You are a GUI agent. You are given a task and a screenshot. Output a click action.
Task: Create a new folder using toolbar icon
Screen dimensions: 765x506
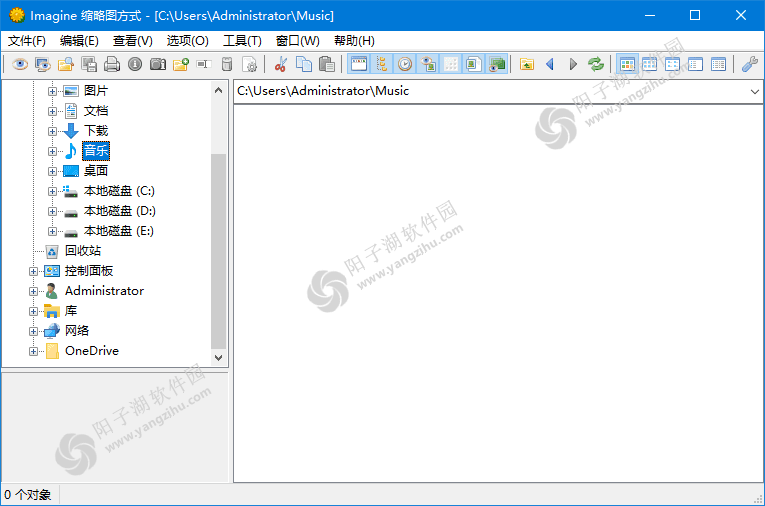click(181, 64)
